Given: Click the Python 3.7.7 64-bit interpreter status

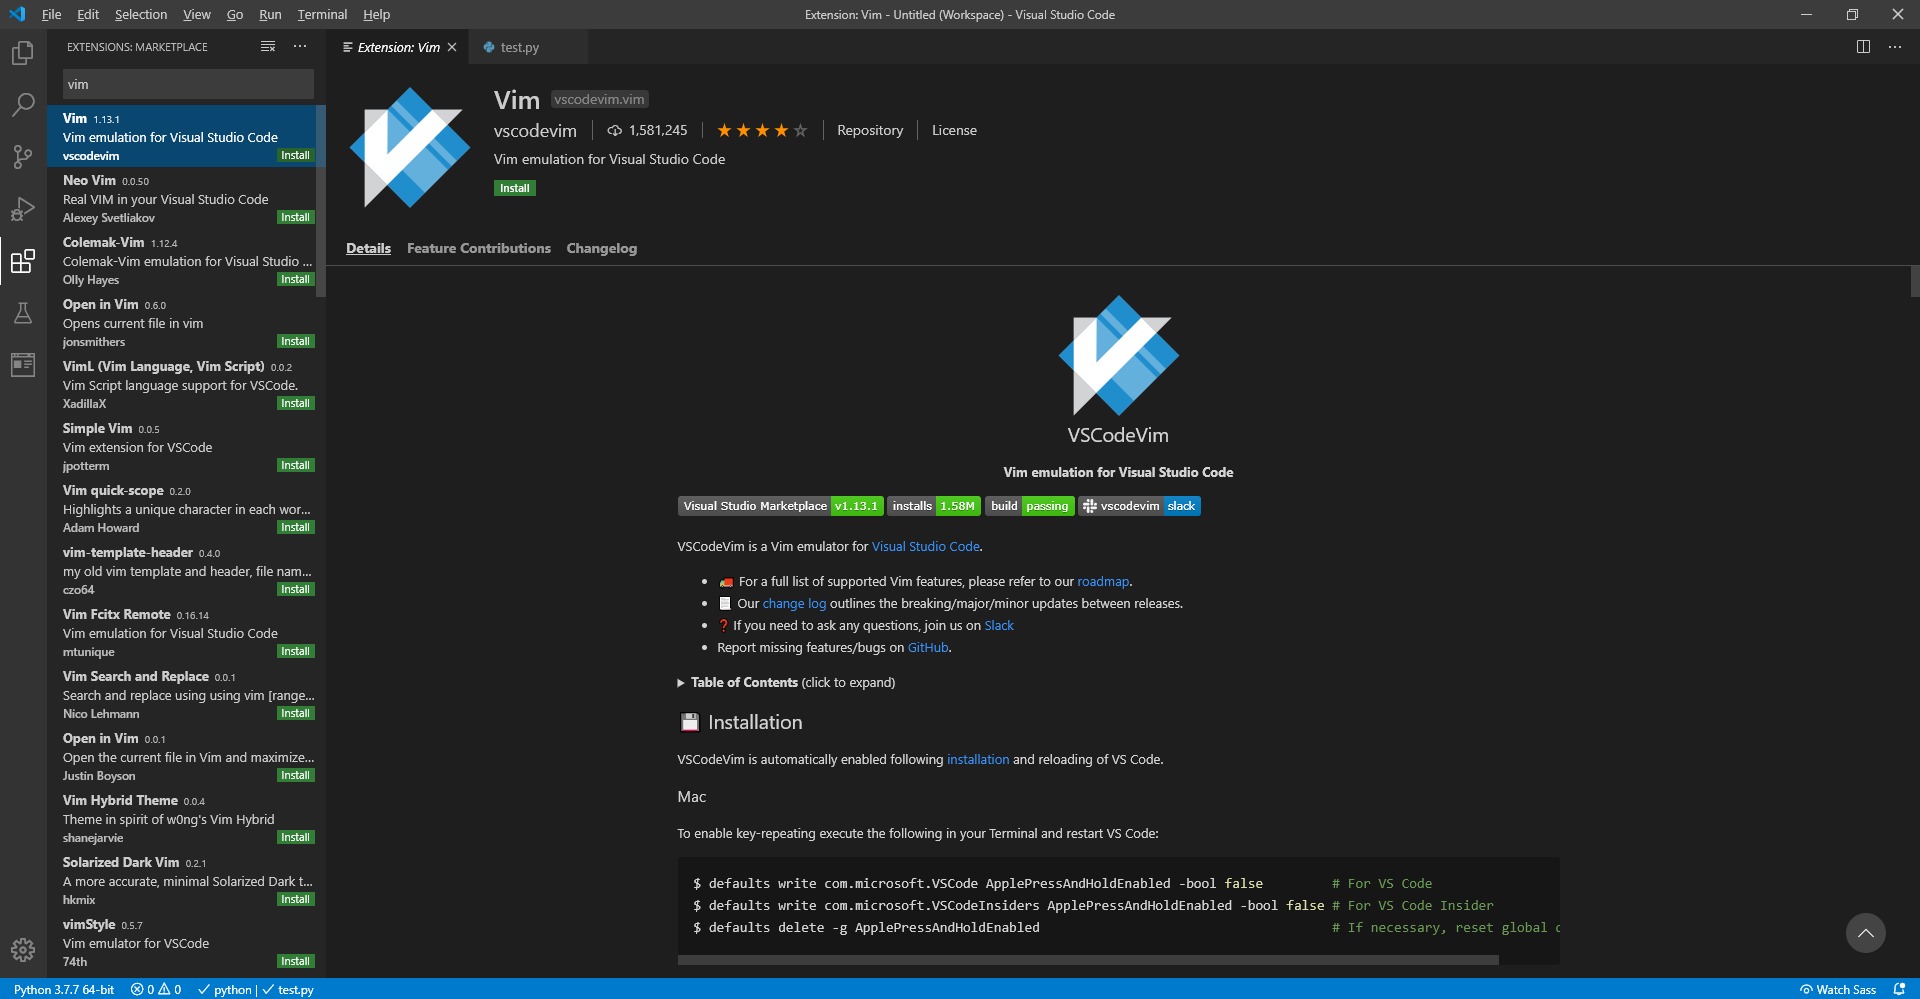Looking at the screenshot, I should coord(64,989).
